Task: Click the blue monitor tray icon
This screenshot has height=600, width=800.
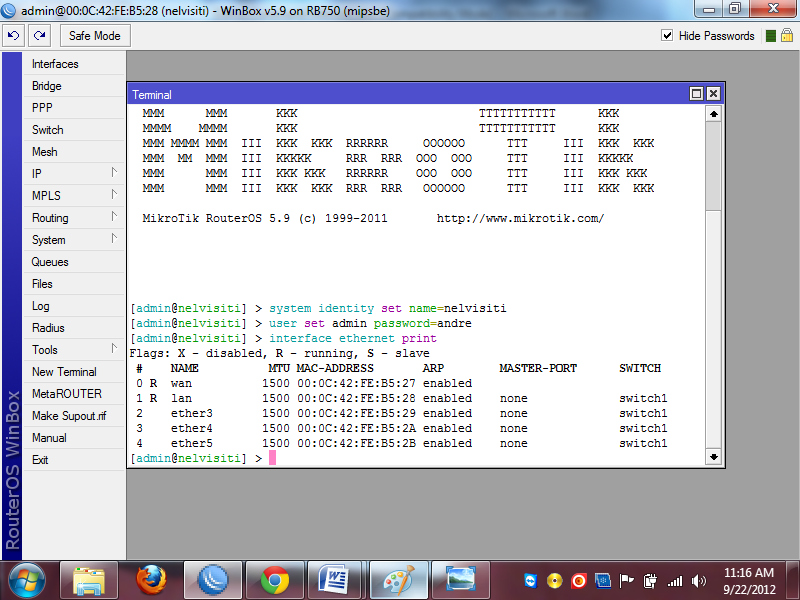Action: coord(603,581)
